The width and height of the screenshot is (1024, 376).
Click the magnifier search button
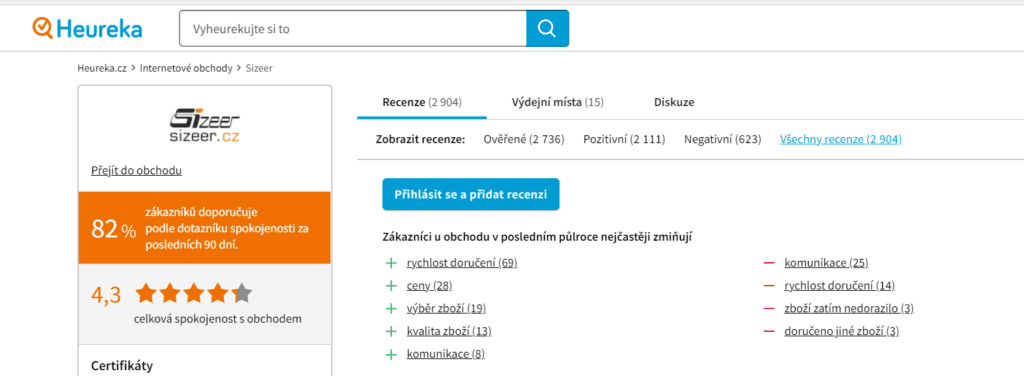[547, 28]
